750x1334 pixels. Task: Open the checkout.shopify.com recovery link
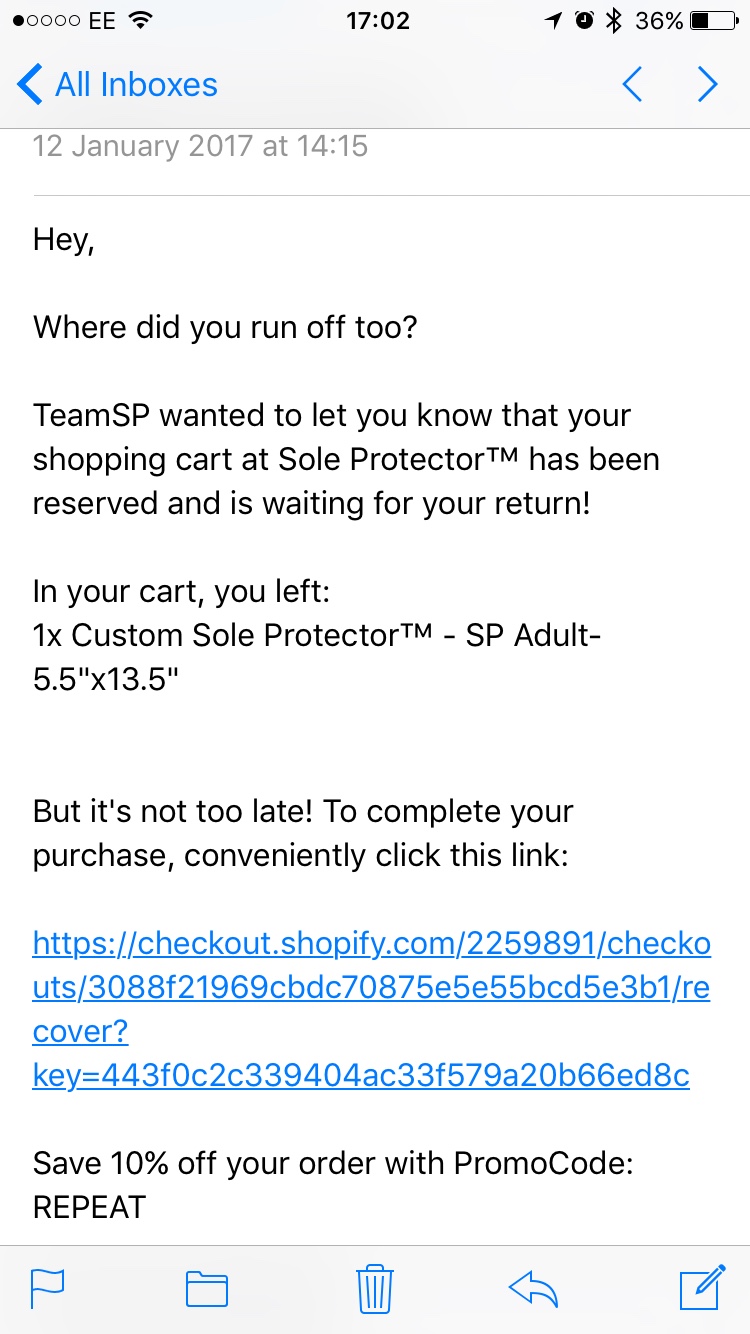tap(372, 1009)
